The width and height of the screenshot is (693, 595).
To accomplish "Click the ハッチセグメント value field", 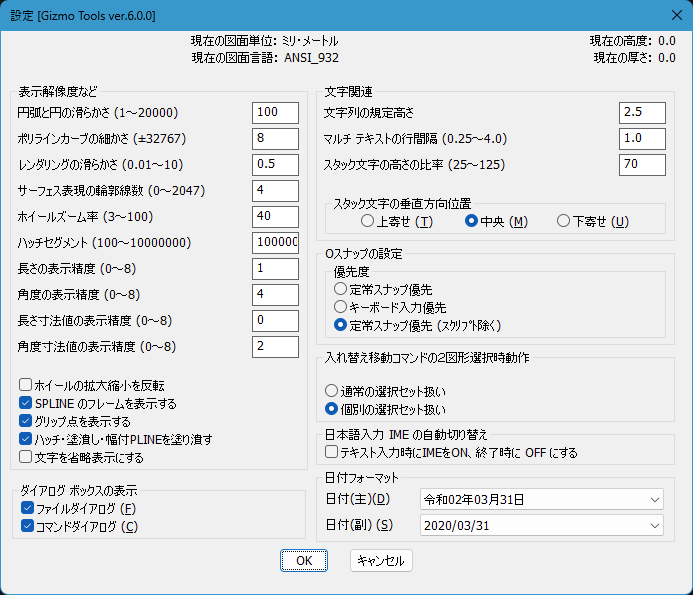I will (x=275, y=242).
